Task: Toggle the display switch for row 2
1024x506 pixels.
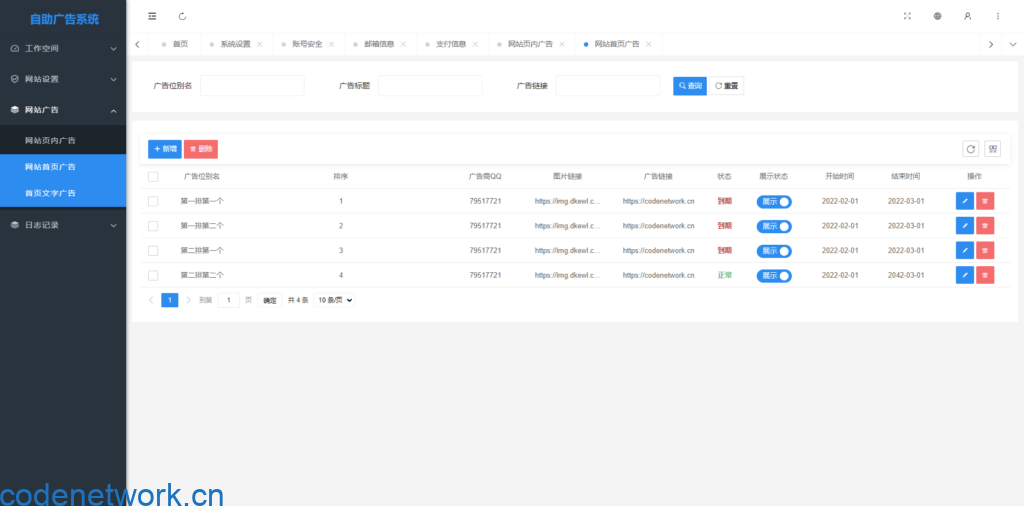Action: 774,226
